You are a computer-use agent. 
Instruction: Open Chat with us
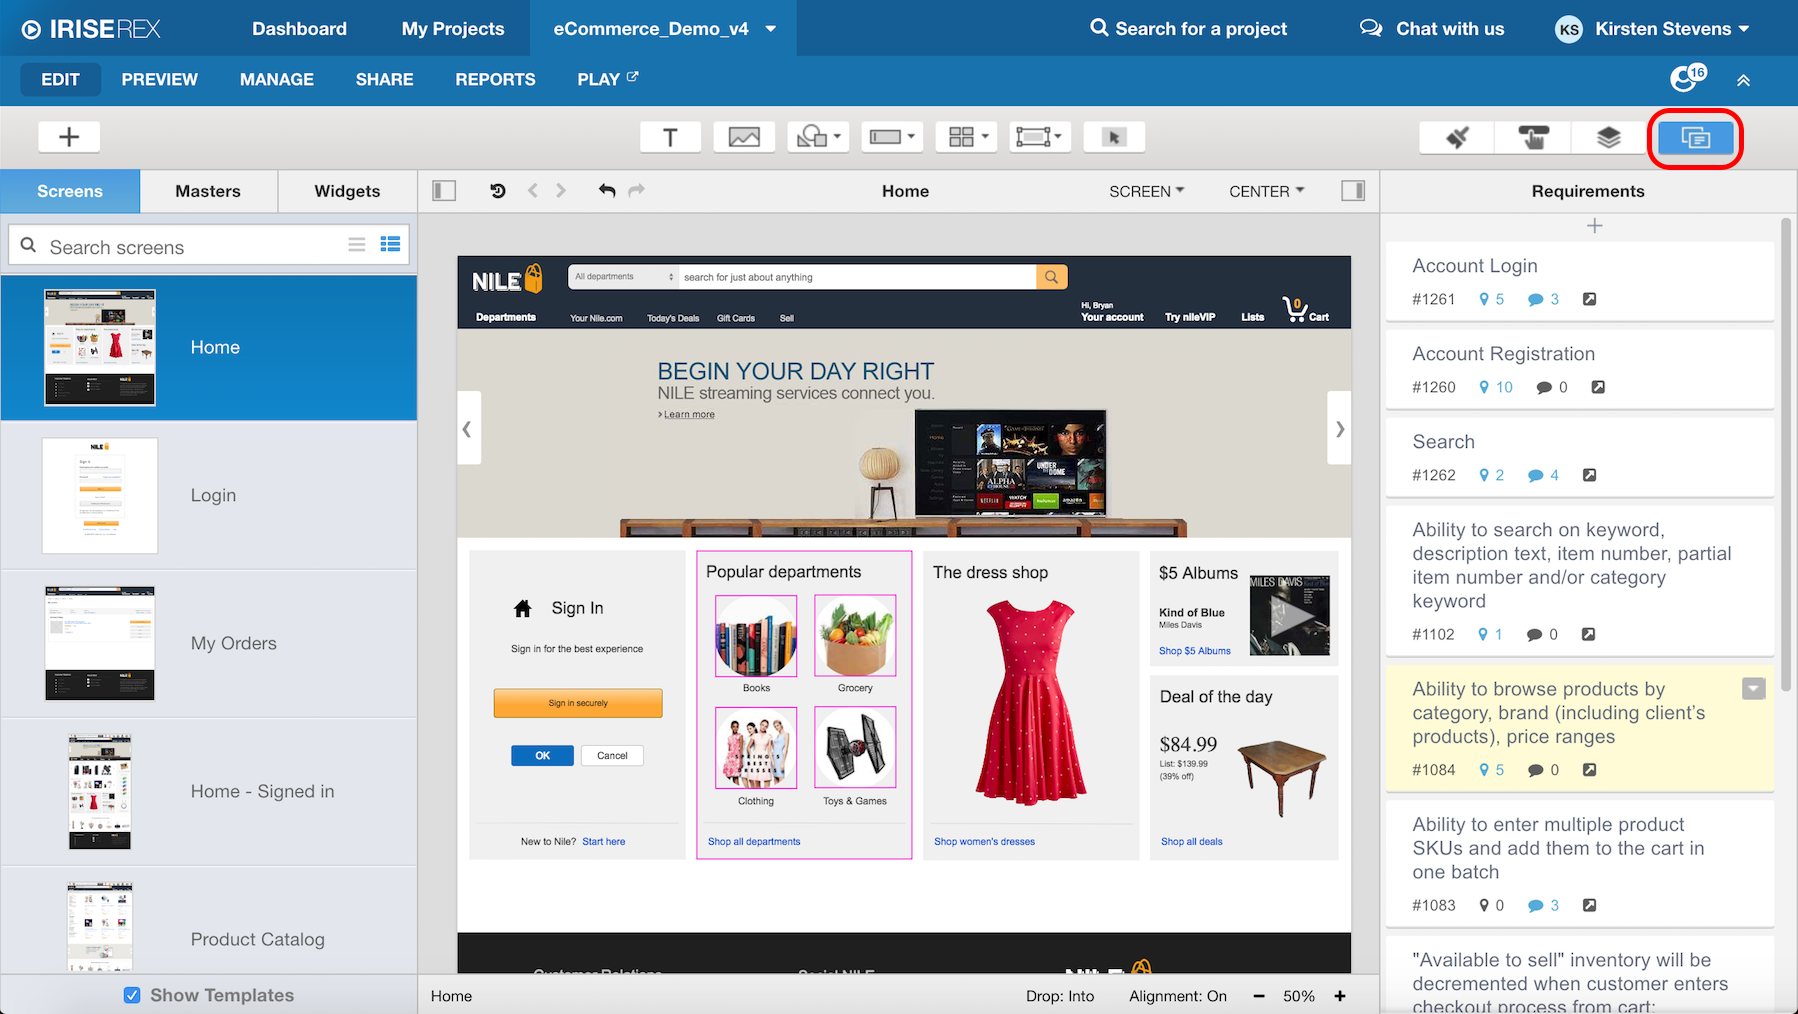point(1432,29)
